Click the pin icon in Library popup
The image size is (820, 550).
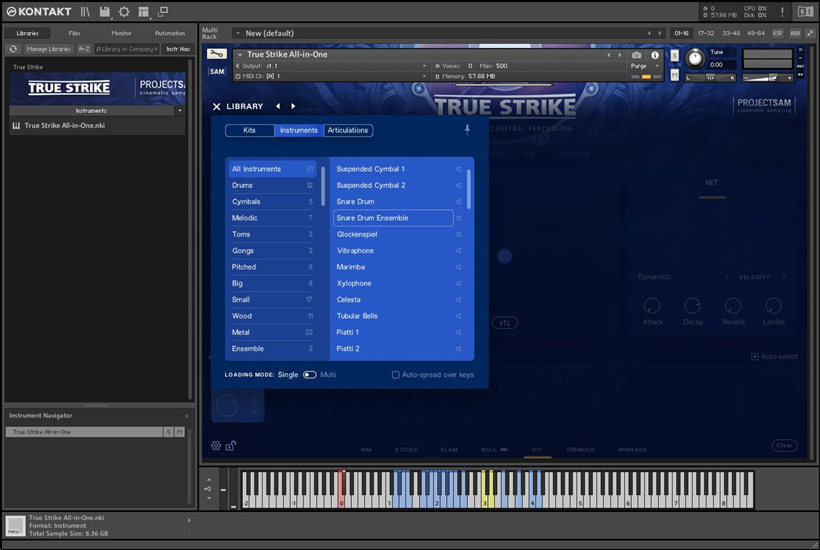[466, 130]
